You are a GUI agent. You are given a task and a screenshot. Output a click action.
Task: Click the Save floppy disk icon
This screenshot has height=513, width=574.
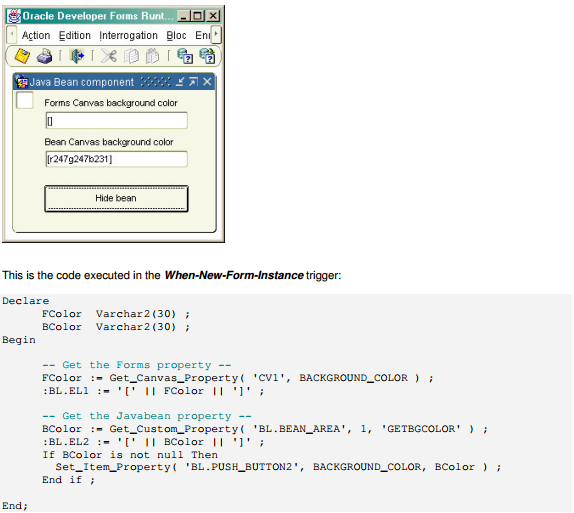tap(22, 56)
